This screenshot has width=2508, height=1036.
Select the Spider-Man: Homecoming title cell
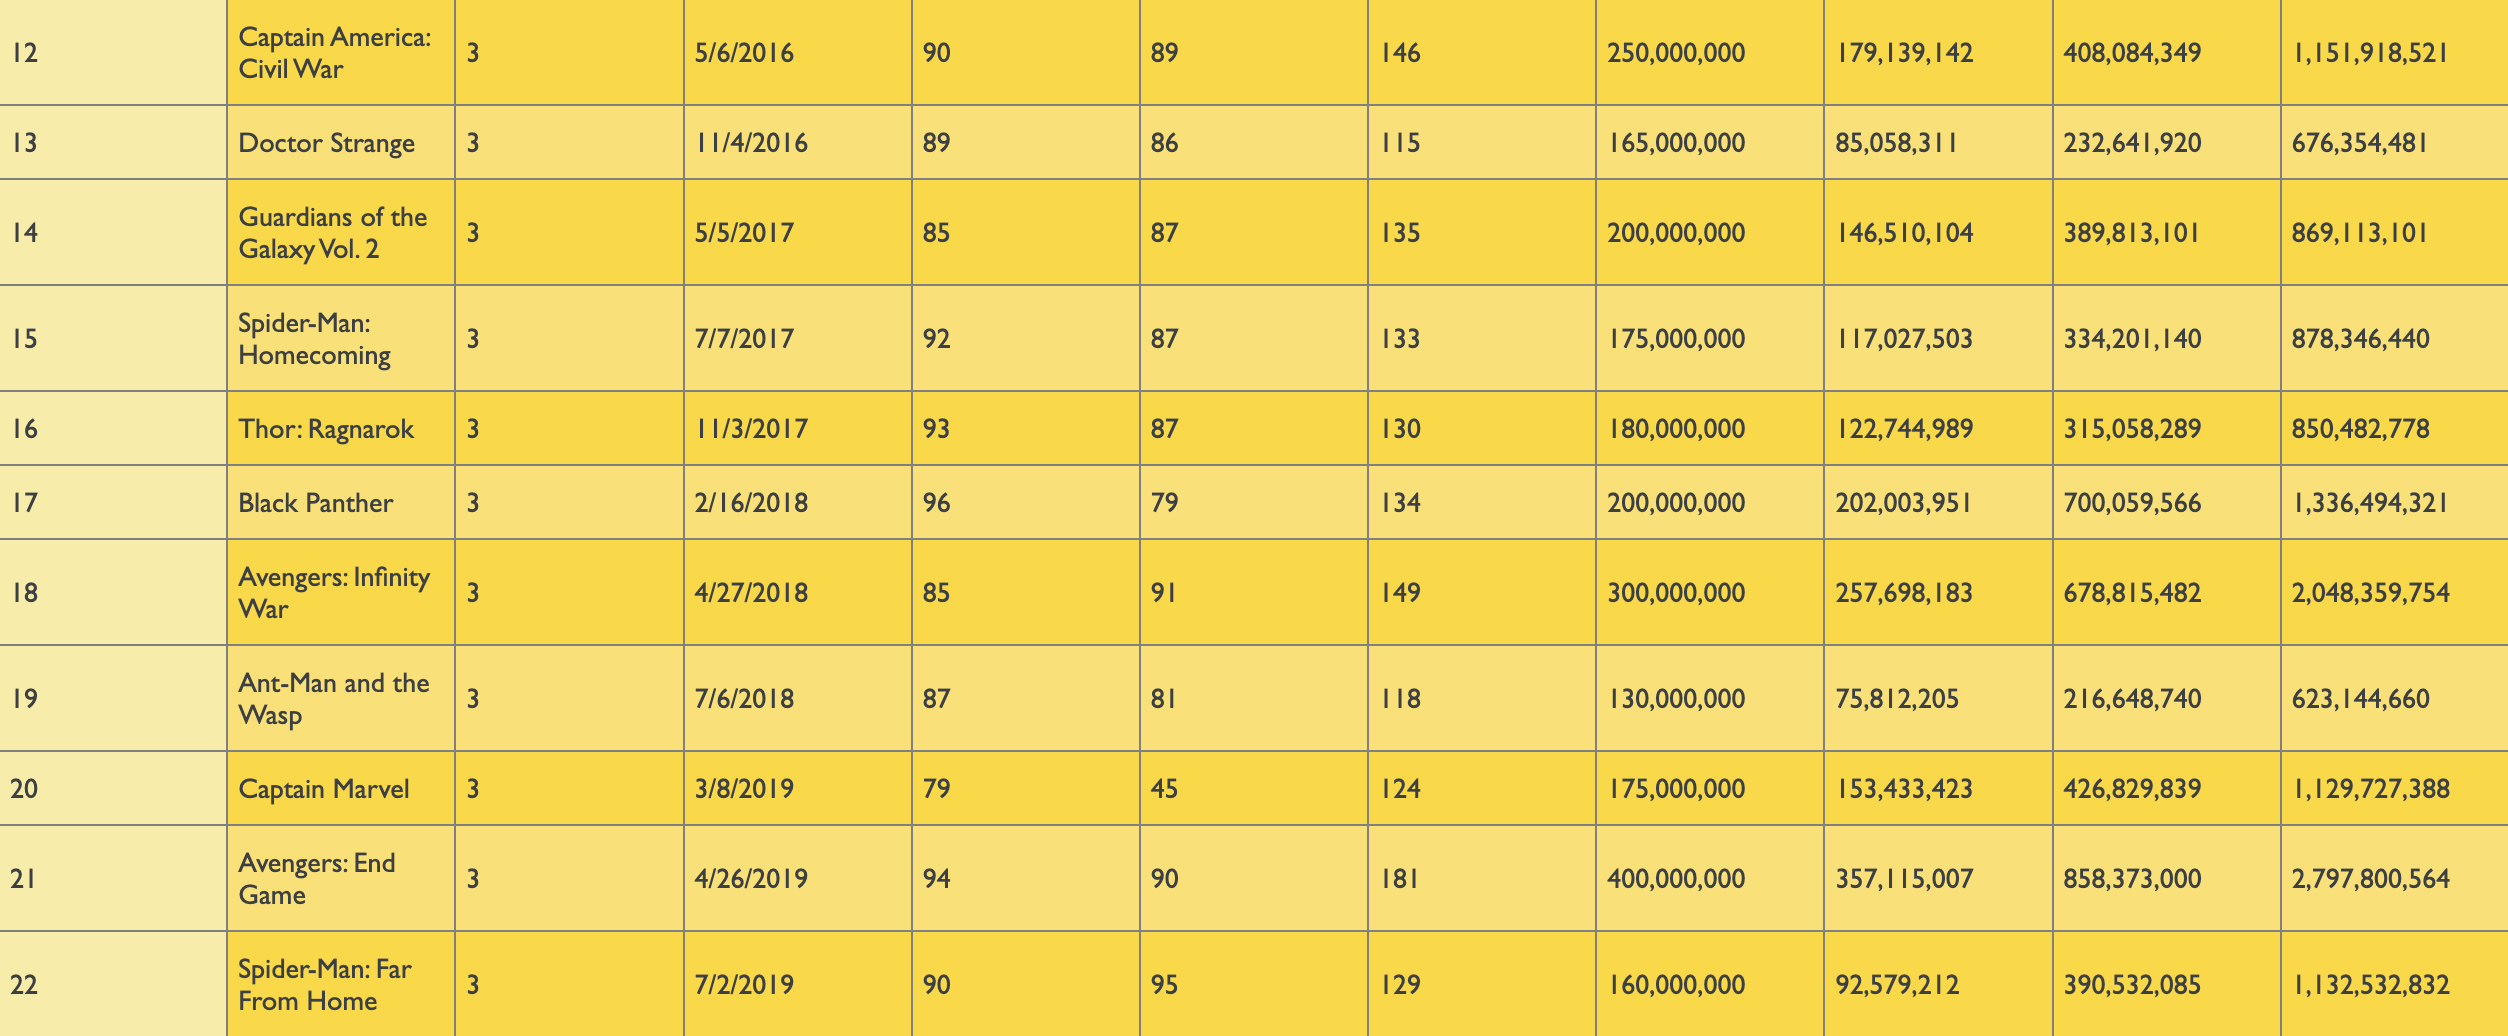tap(340, 339)
